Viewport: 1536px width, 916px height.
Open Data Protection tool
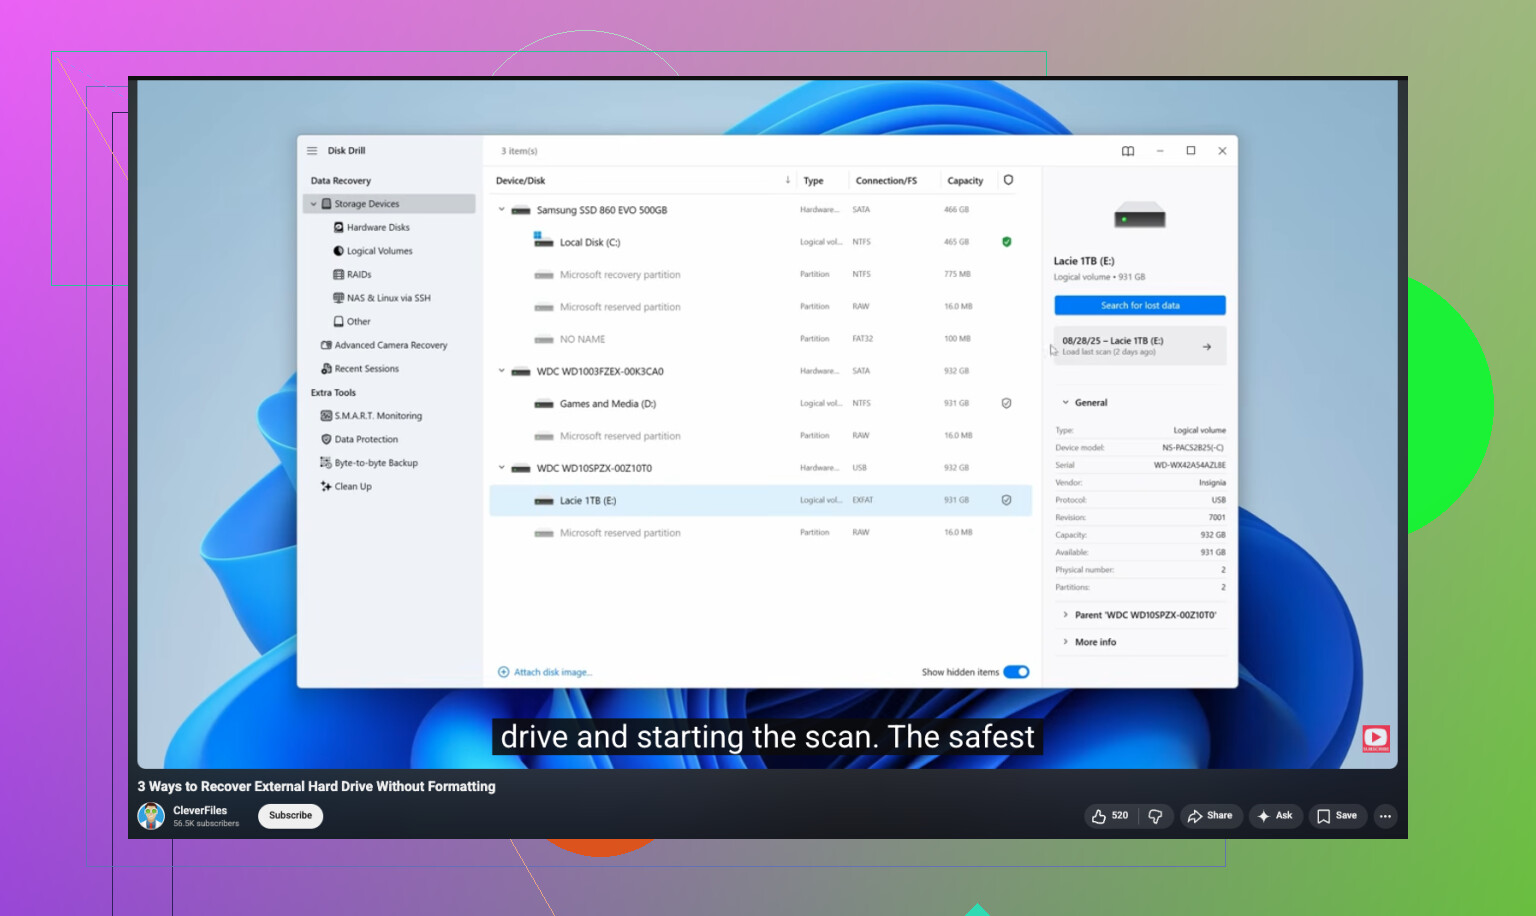point(366,440)
